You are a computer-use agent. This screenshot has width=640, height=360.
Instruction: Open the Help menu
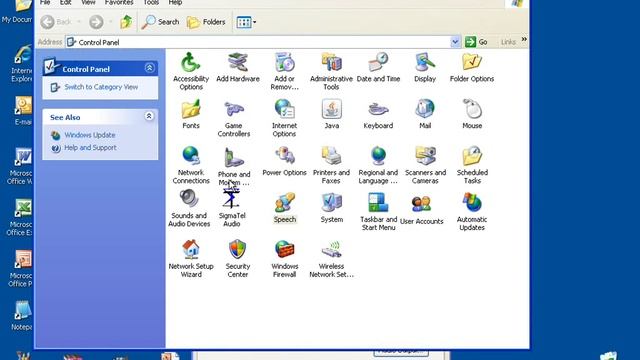[175, 3]
